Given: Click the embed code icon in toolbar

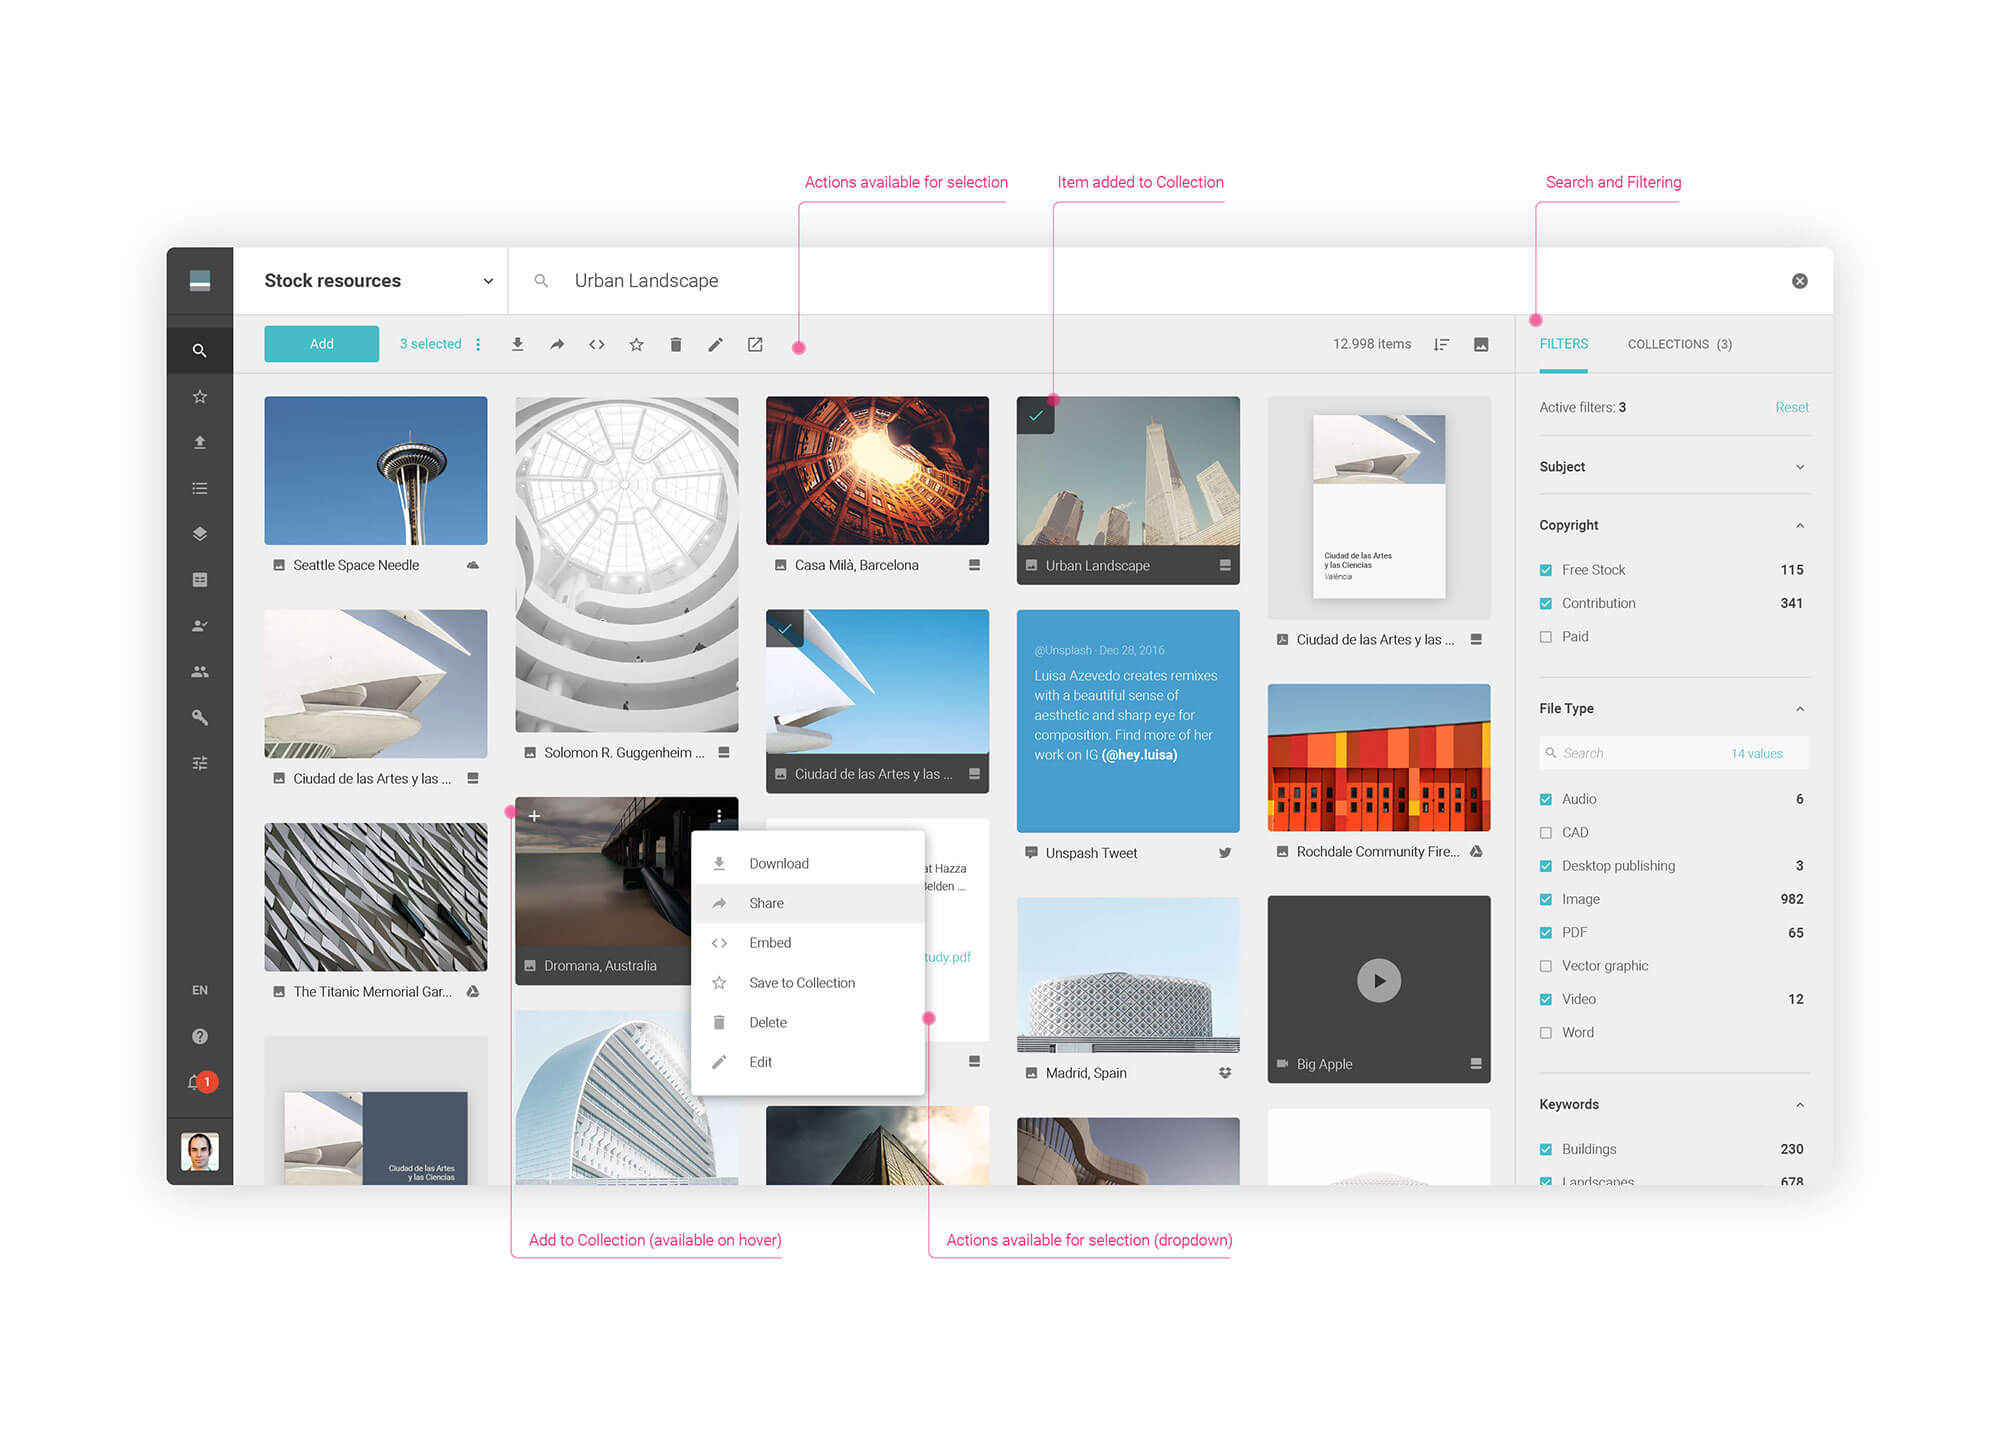Looking at the screenshot, I should [x=597, y=344].
